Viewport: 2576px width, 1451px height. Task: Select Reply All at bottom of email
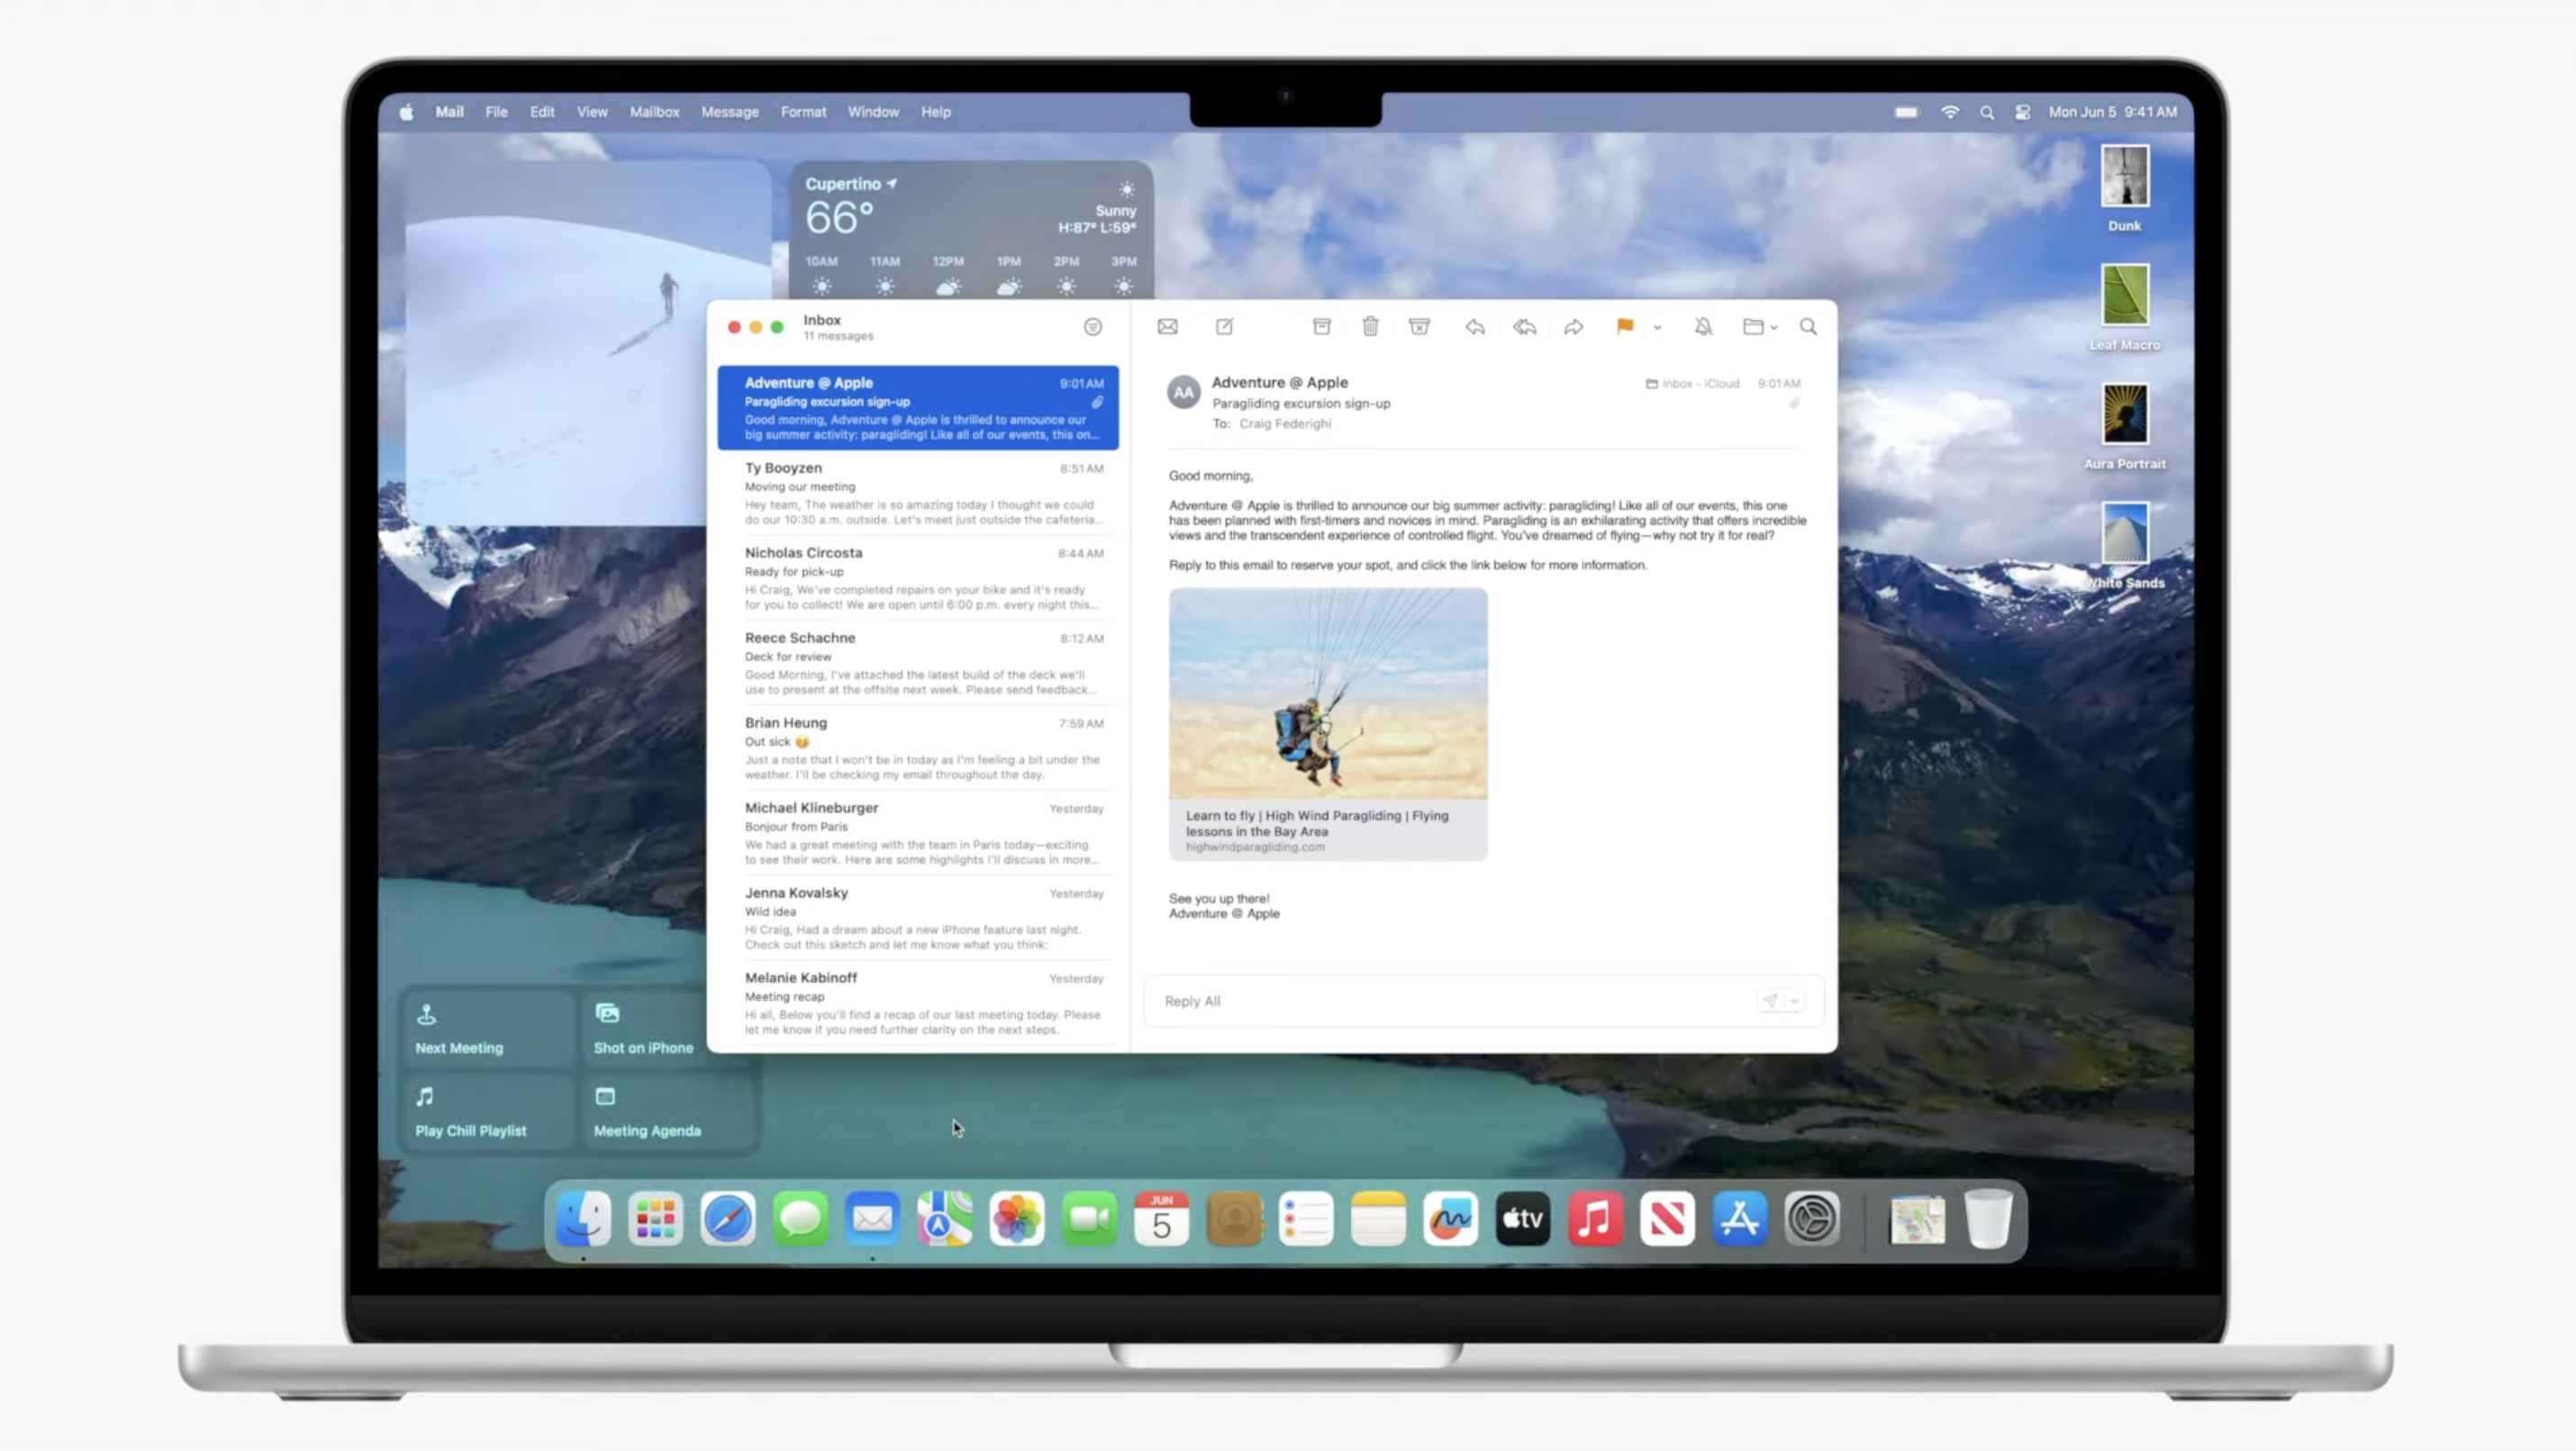click(x=1193, y=1000)
